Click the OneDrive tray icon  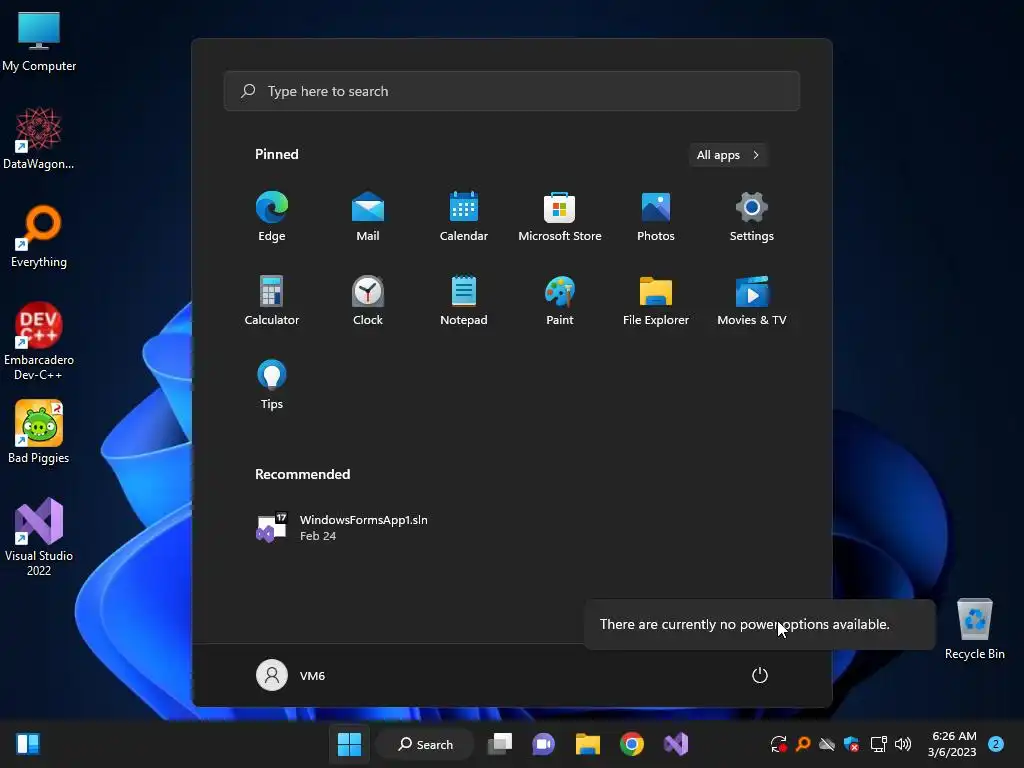coord(827,744)
